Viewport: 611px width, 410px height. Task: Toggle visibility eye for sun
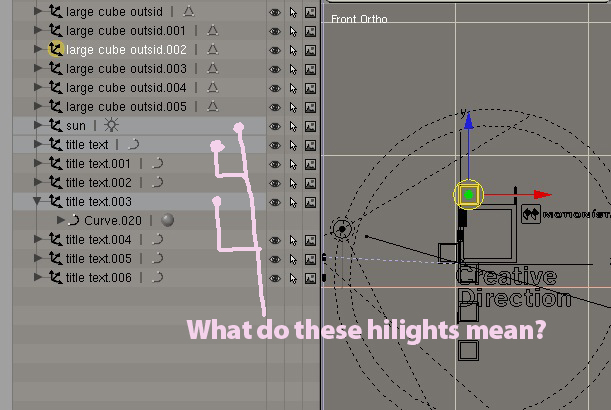point(275,126)
